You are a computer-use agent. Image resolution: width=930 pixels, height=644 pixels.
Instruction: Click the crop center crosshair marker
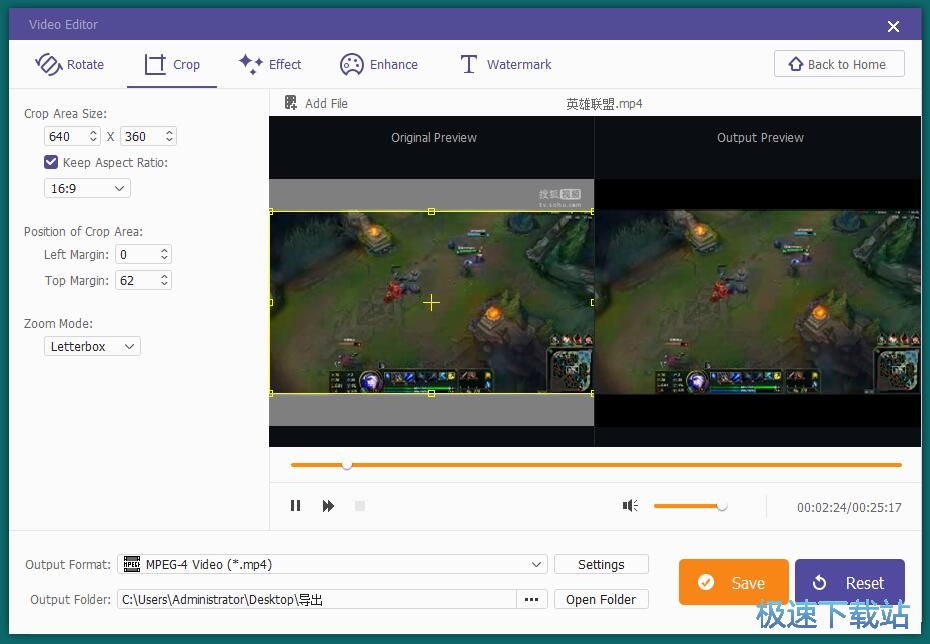point(431,302)
